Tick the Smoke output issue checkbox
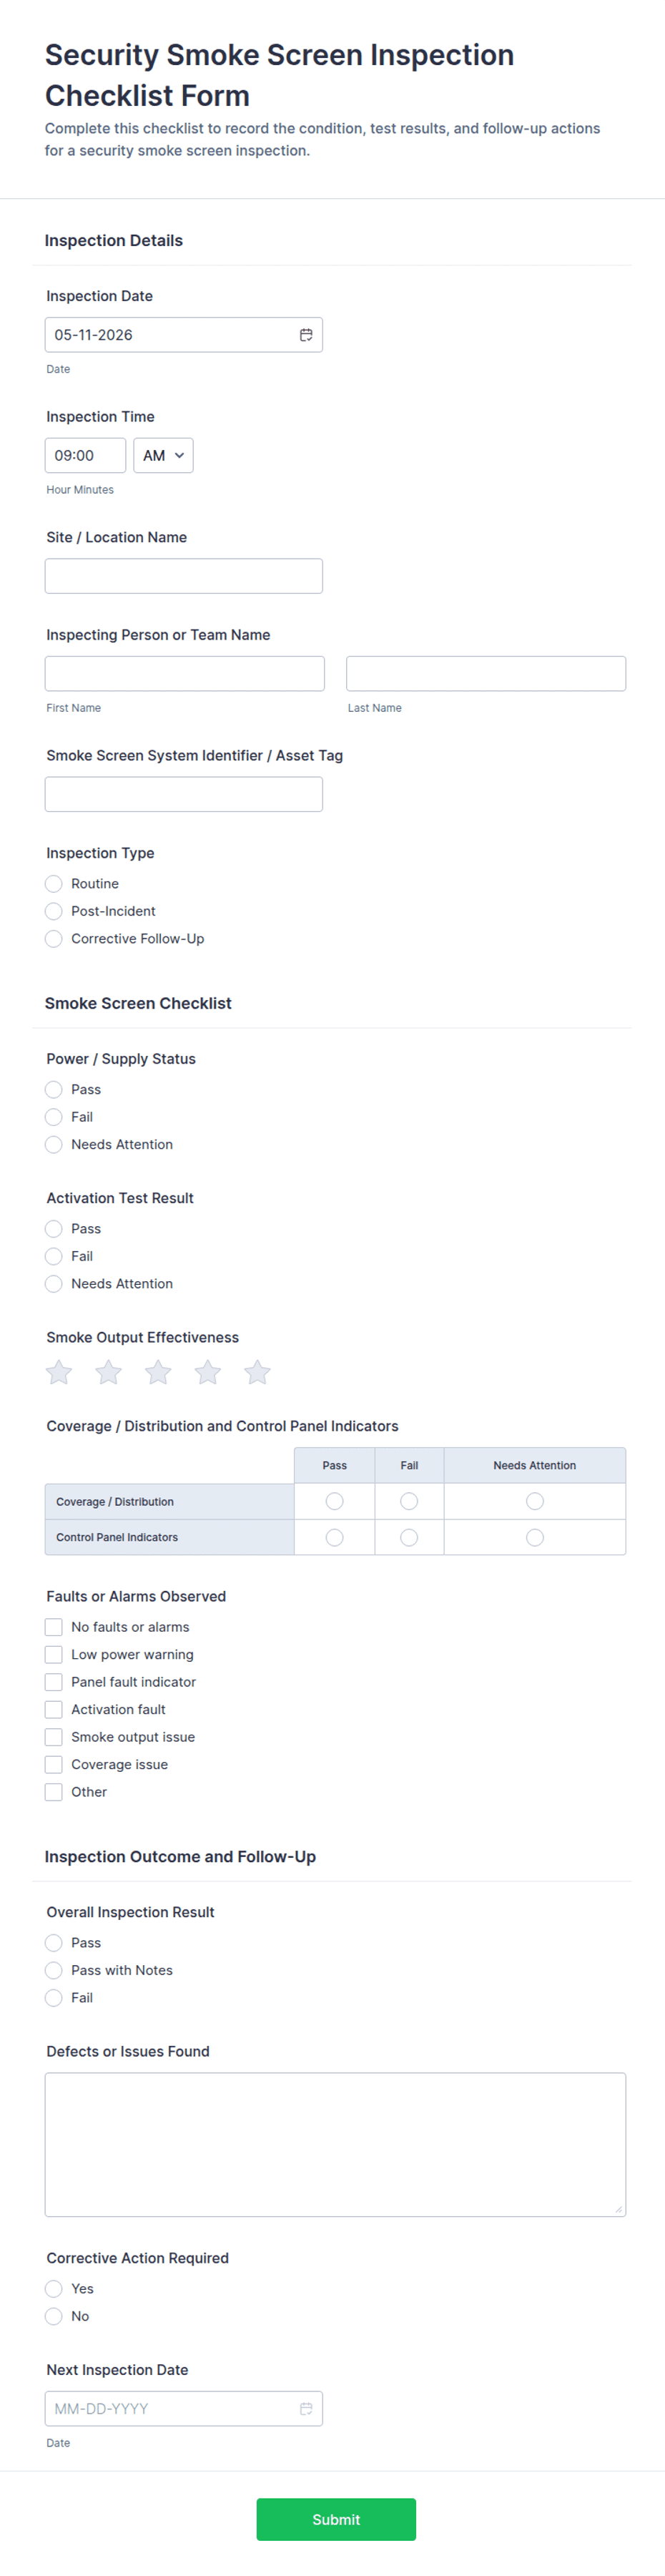The height and width of the screenshot is (2576, 665). pos(54,1737)
